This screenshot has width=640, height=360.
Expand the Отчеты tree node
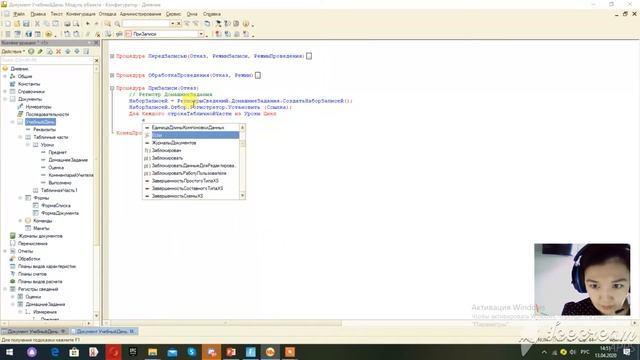5,251
